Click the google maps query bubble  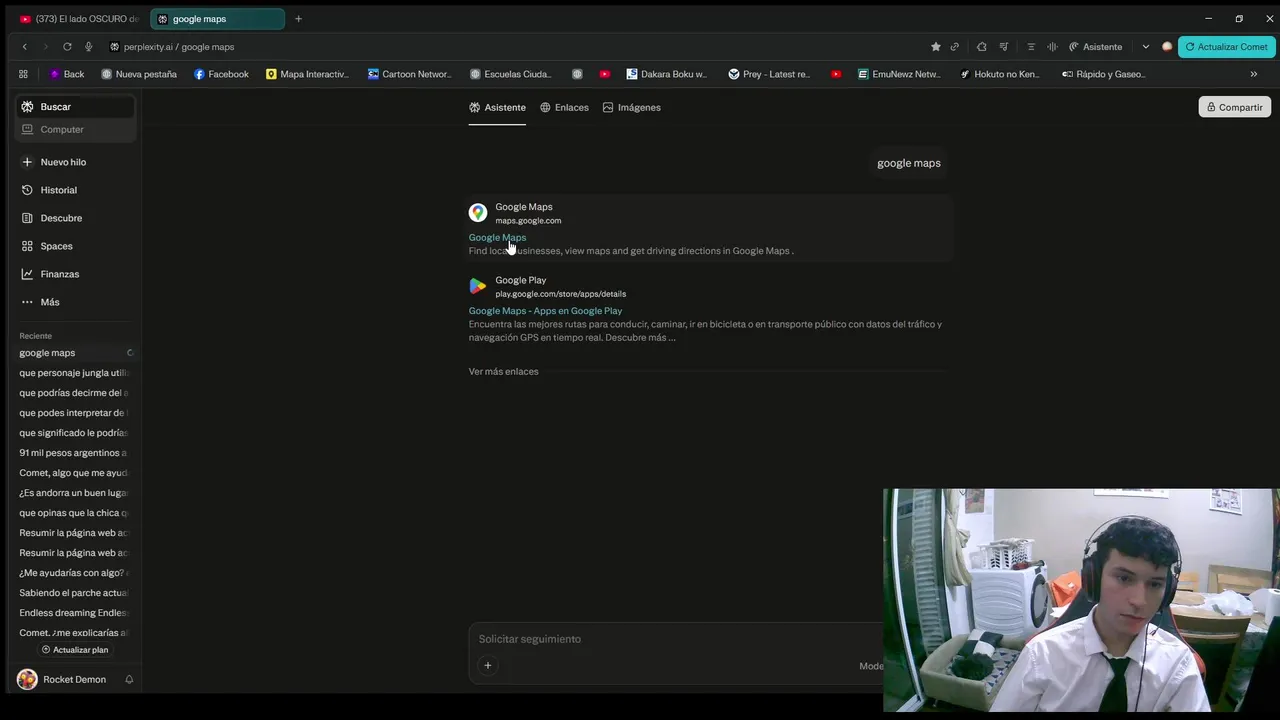[x=909, y=163]
